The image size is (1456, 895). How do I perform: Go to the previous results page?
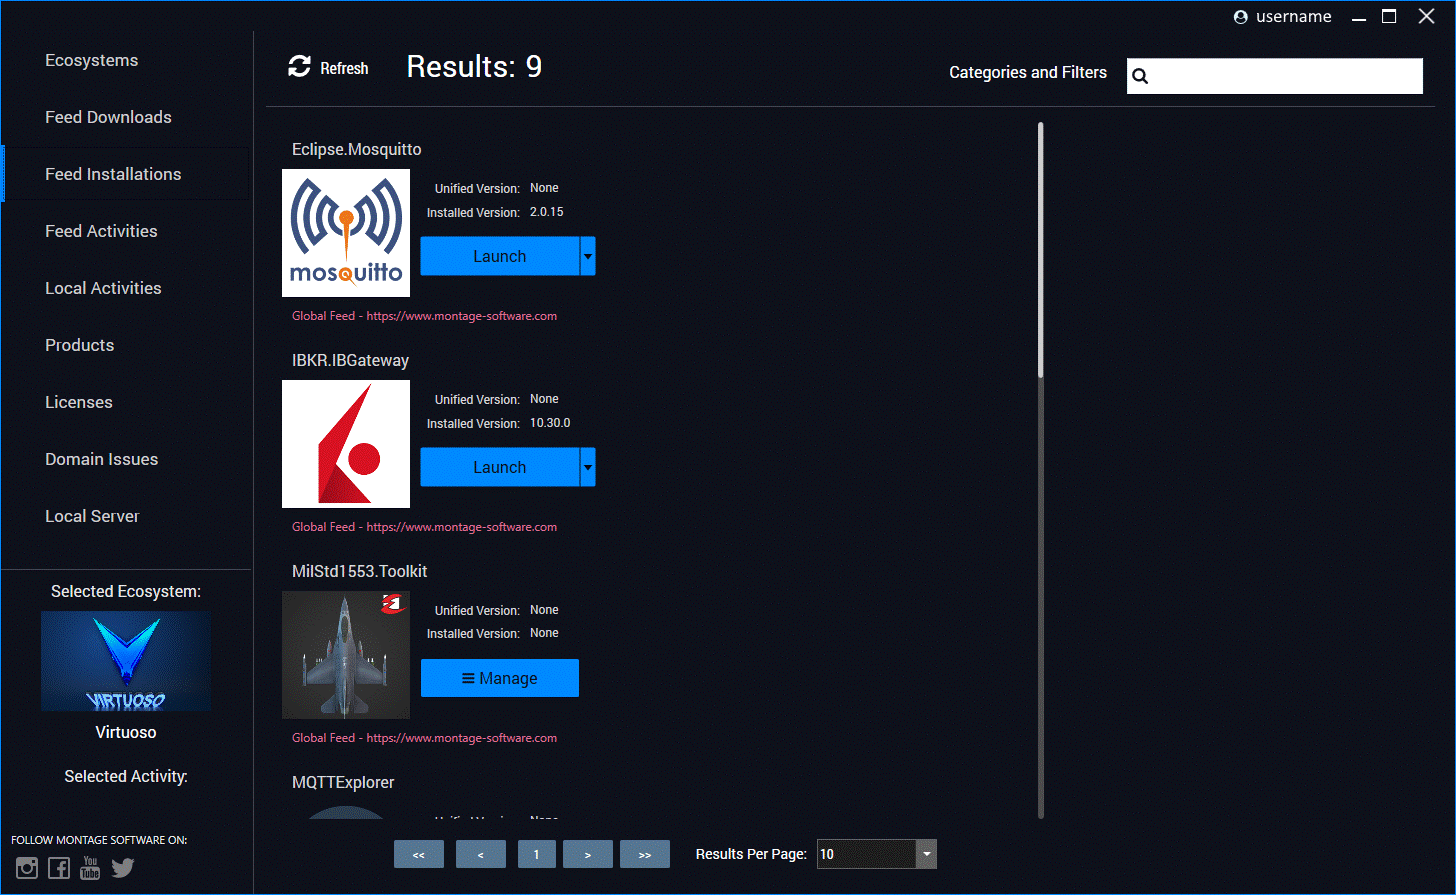pyautogui.click(x=481, y=854)
